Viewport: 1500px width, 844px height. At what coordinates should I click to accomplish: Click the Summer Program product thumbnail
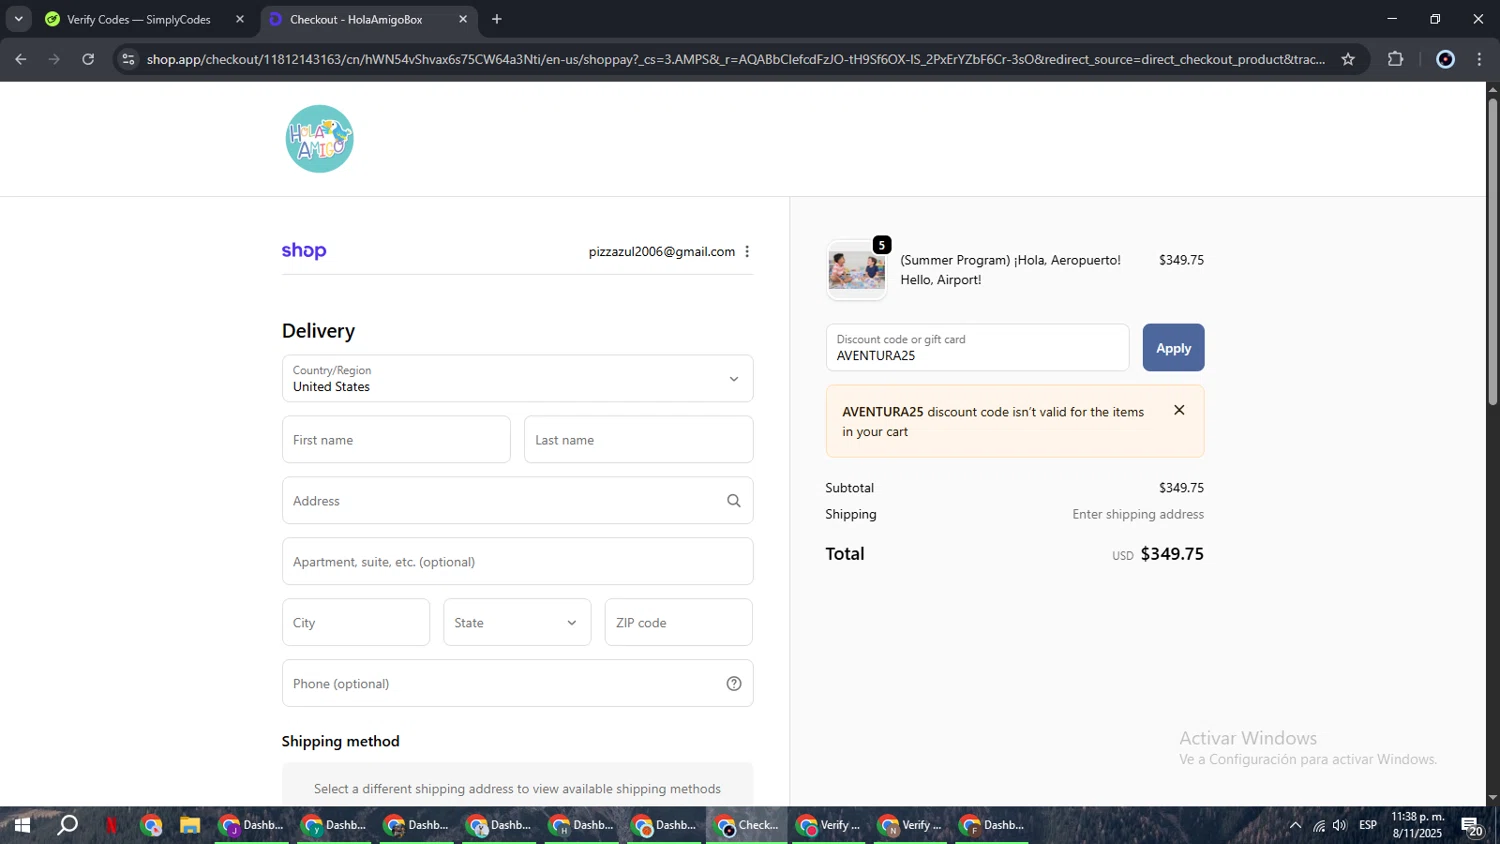(857, 270)
